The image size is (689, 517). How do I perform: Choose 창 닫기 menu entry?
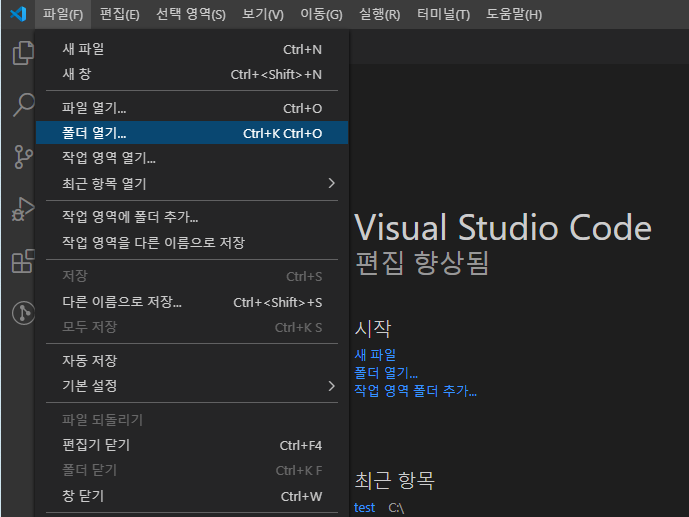(192, 496)
